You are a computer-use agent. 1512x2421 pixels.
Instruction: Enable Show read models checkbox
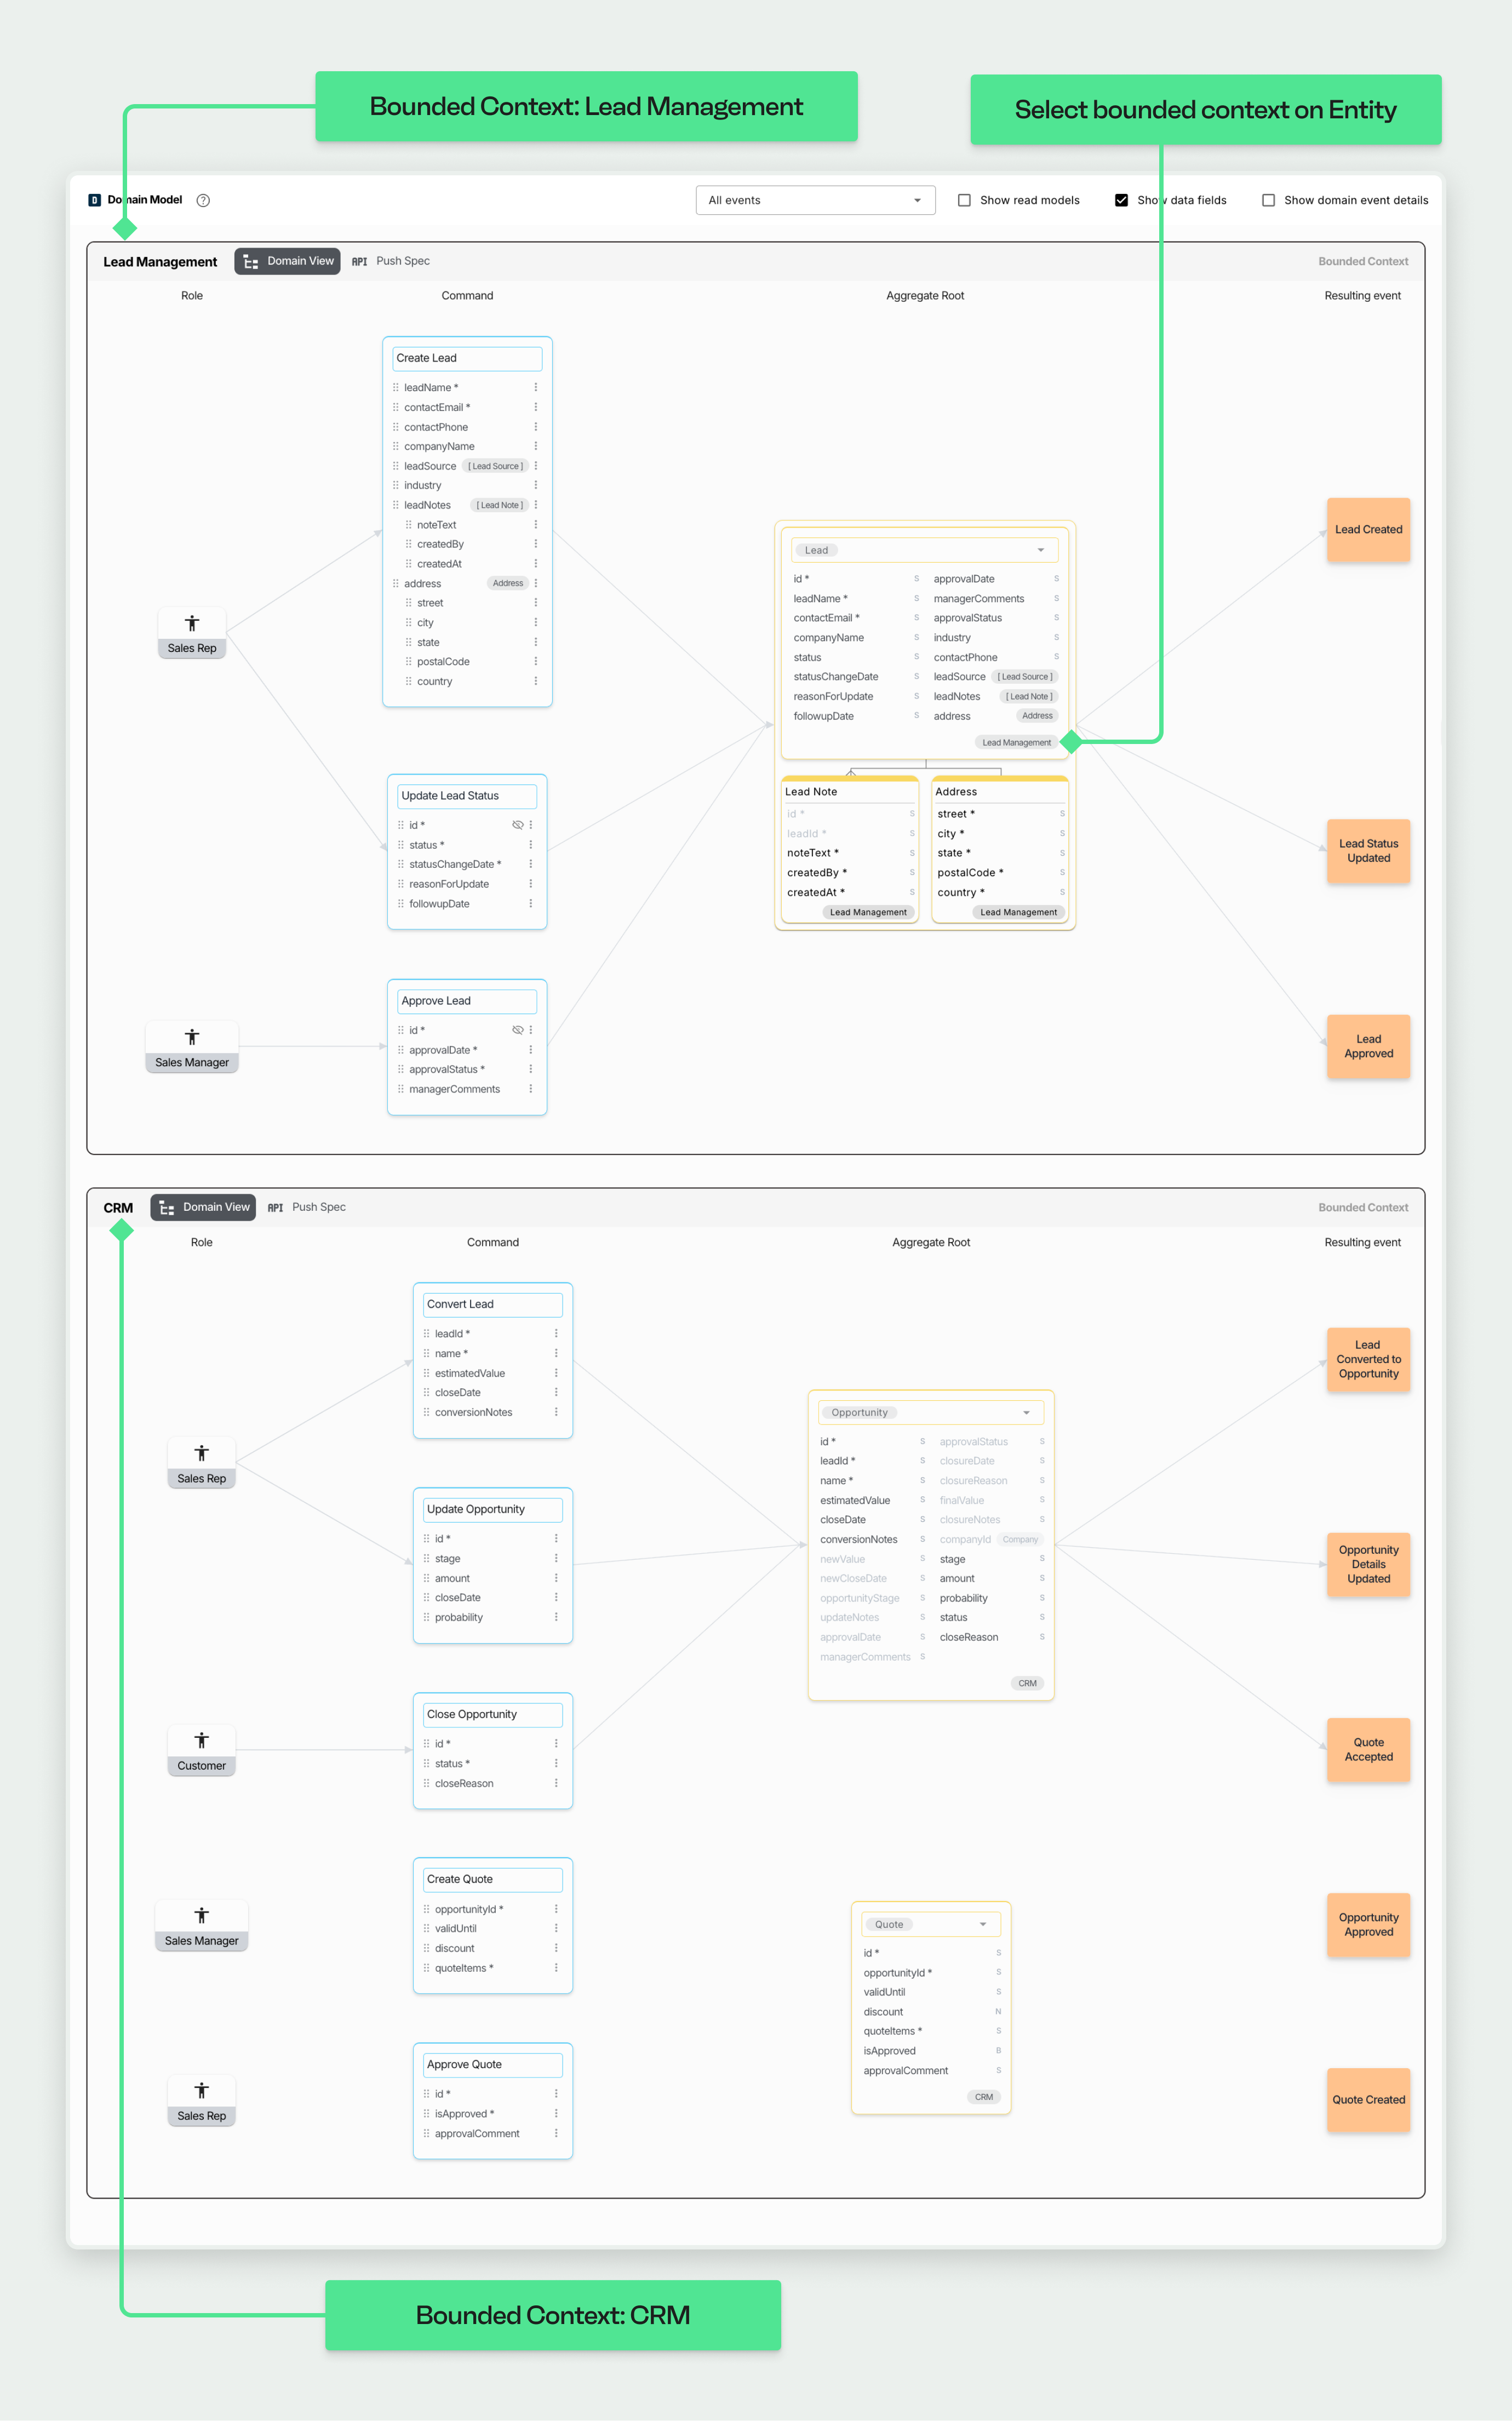[x=964, y=200]
